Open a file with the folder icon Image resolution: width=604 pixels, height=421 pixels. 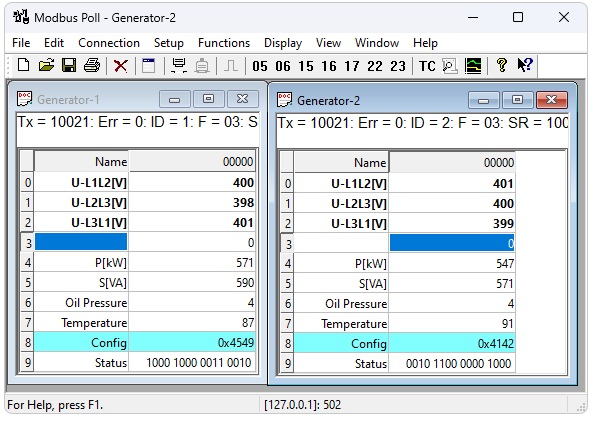(46, 65)
